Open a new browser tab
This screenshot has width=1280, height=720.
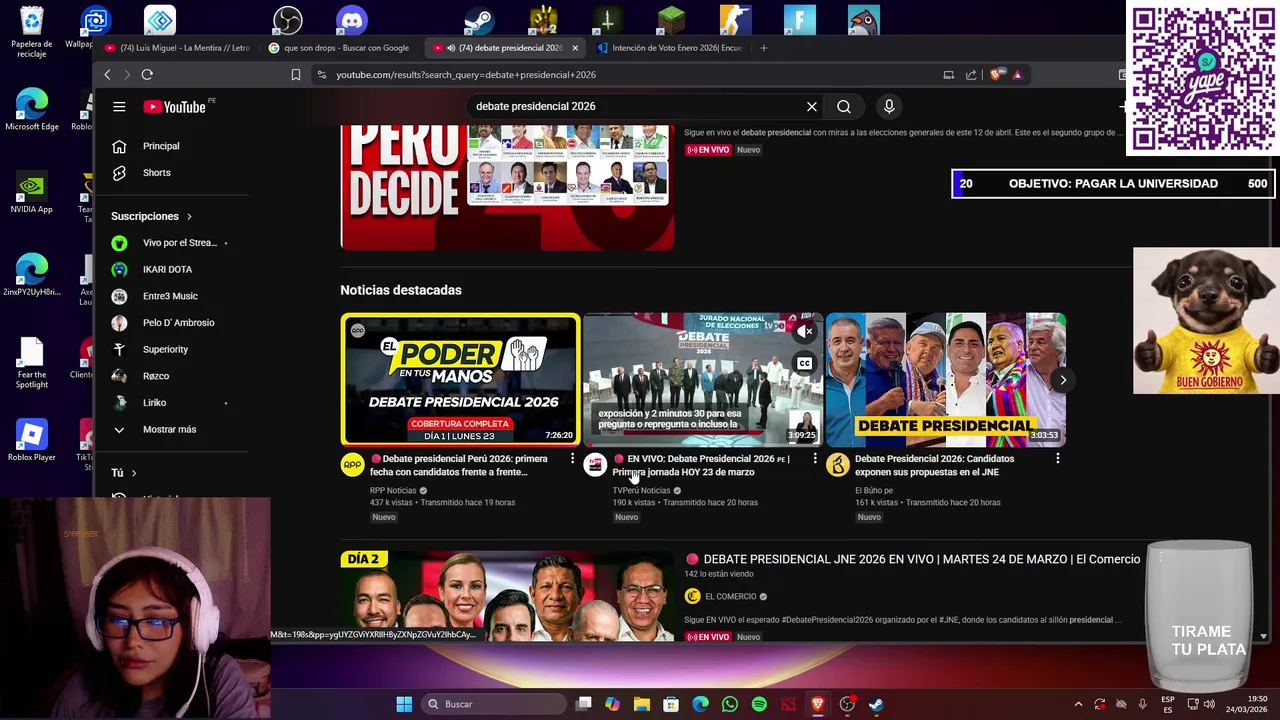tap(764, 48)
